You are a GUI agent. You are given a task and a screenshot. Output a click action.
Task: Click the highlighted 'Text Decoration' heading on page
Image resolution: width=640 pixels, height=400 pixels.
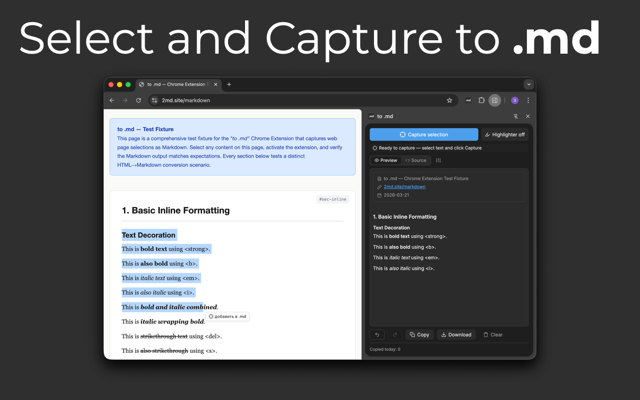(149, 235)
